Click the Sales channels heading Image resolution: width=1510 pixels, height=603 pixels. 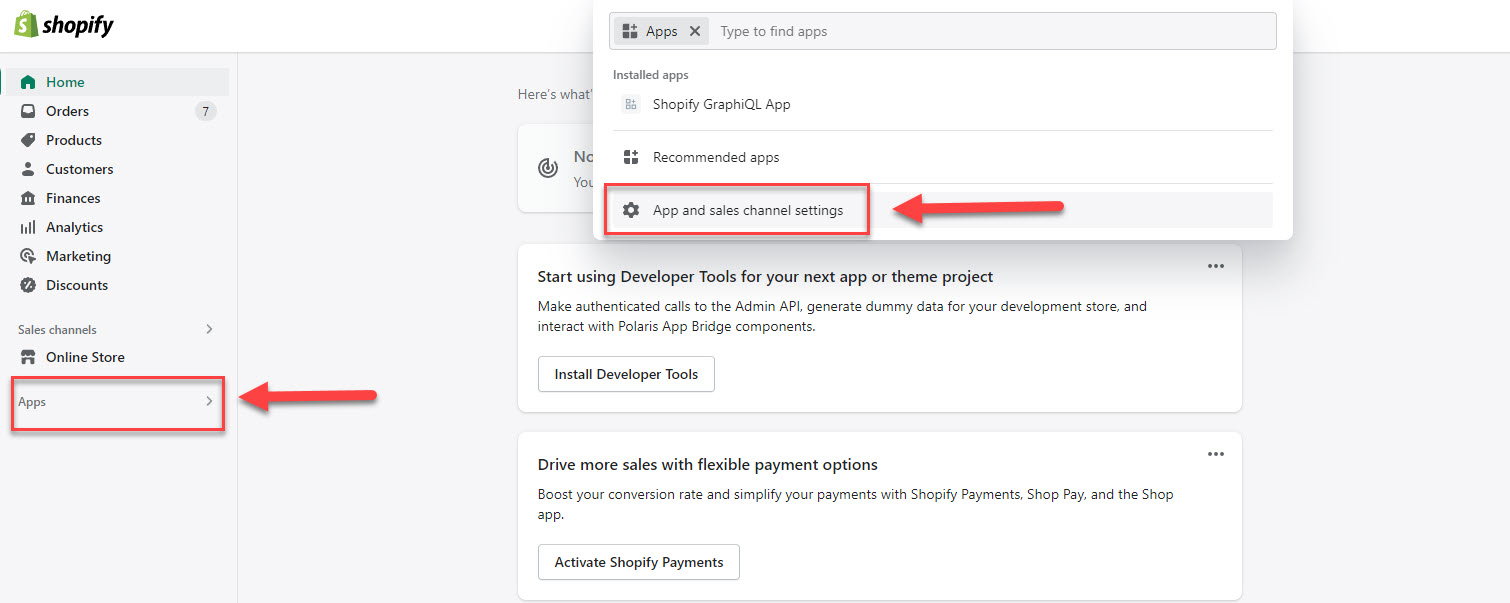point(57,329)
